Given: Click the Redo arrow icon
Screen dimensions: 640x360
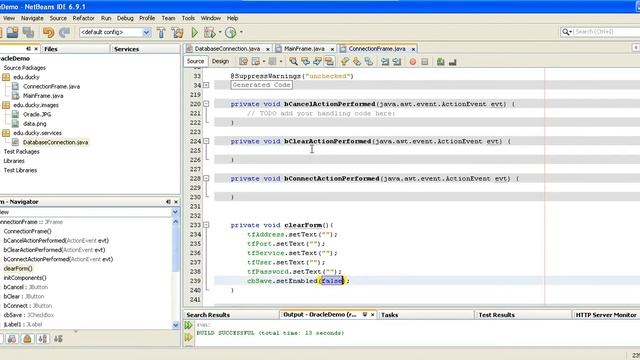Looking at the screenshot, I should click(64, 32).
